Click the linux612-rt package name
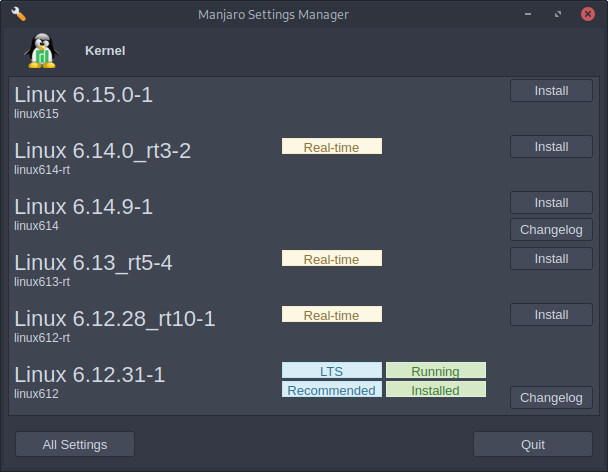This screenshot has width=608, height=472. pos(42,338)
